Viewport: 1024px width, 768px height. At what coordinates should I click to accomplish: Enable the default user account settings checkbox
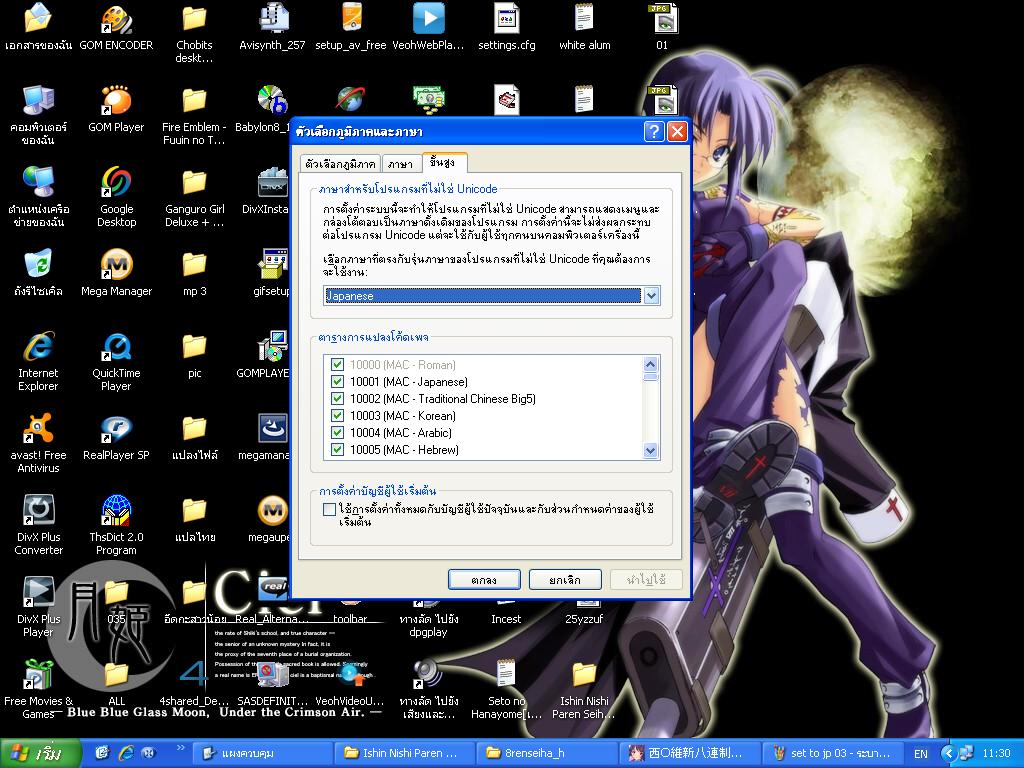click(330, 509)
